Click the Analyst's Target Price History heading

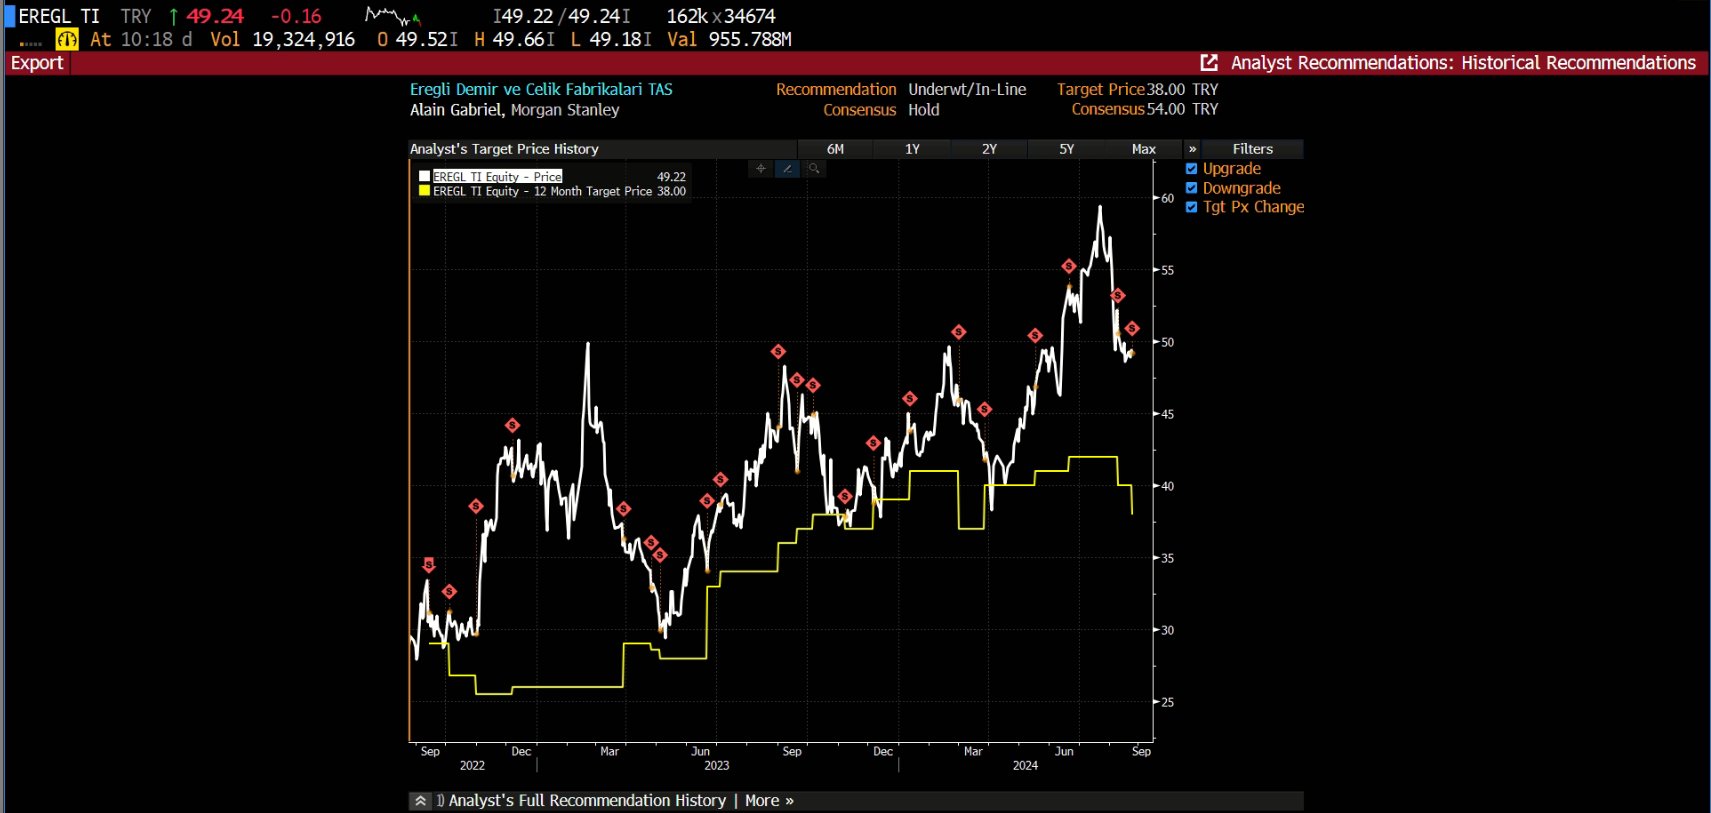coord(504,149)
